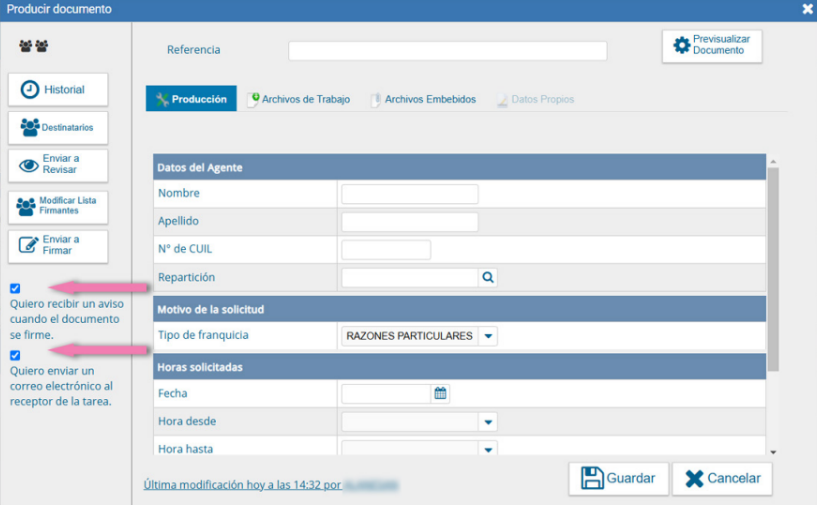
Task: Expand the Hora desde dropdown
Action: click(488, 422)
